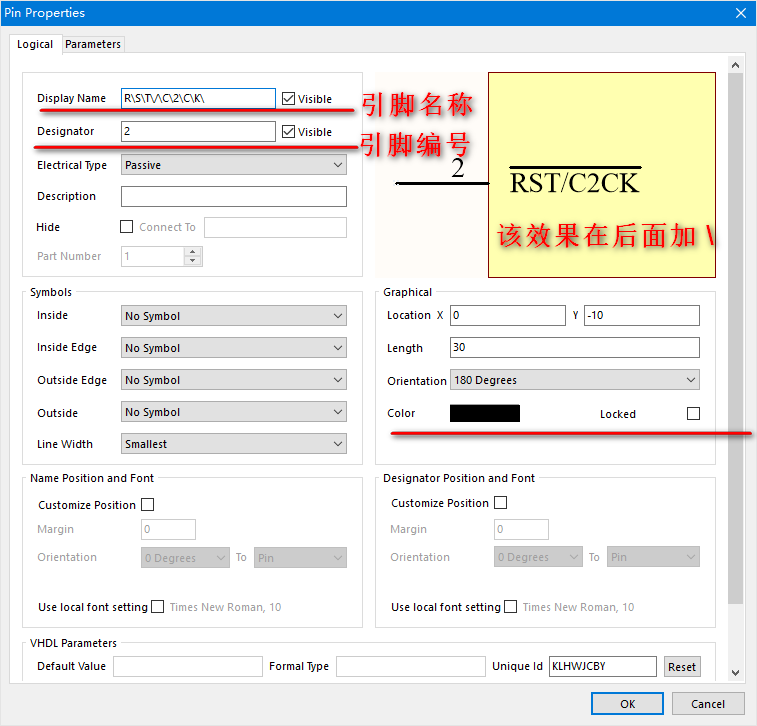Enable the Hide pin checkbox
757x726 pixels.
point(126,227)
